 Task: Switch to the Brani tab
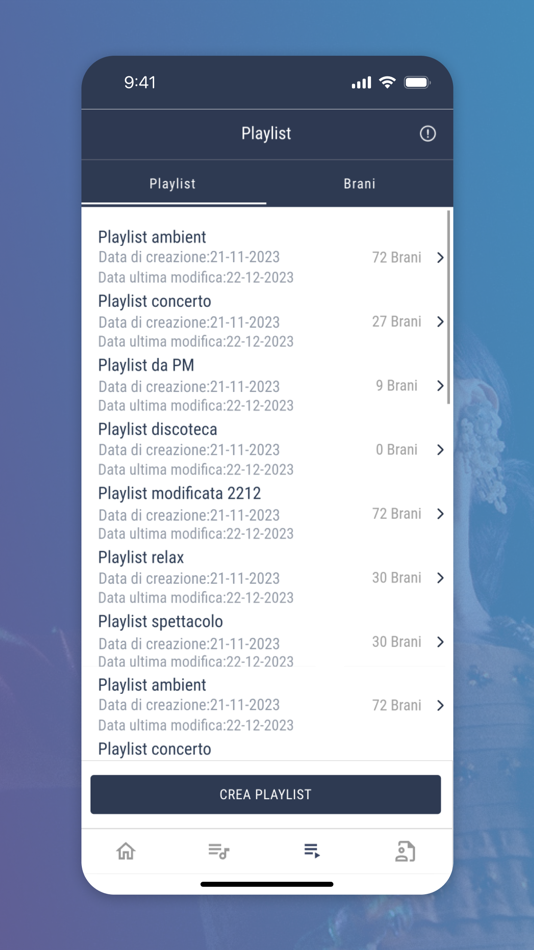pyautogui.click(x=359, y=184)
